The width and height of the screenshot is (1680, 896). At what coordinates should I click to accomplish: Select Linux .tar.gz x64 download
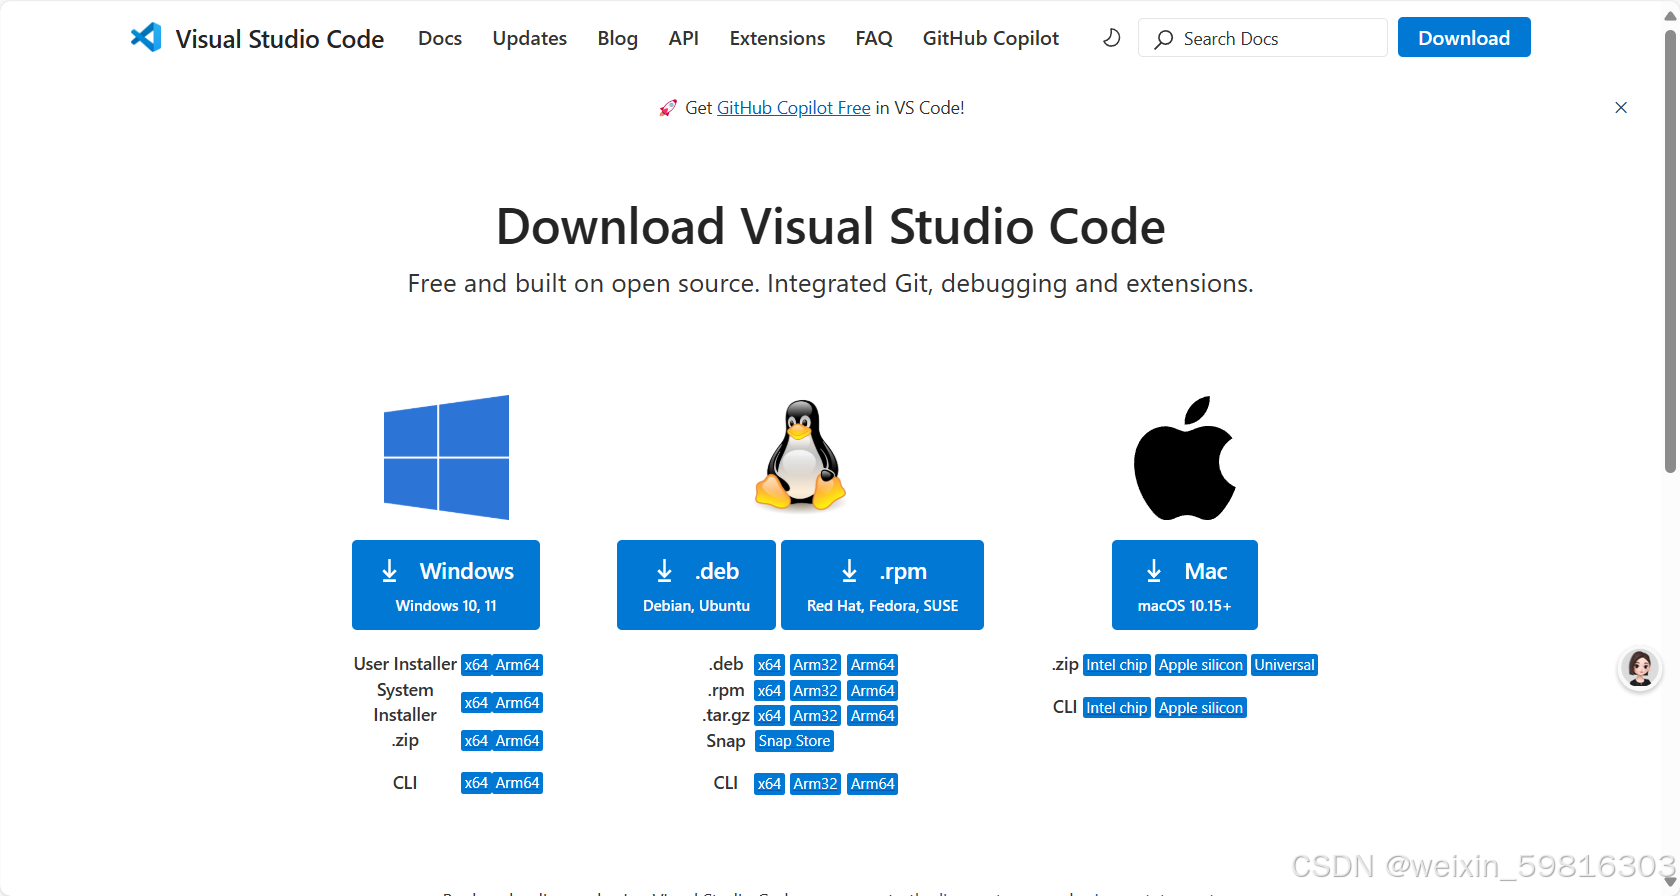pyautogui.click(x=769, y=716)
